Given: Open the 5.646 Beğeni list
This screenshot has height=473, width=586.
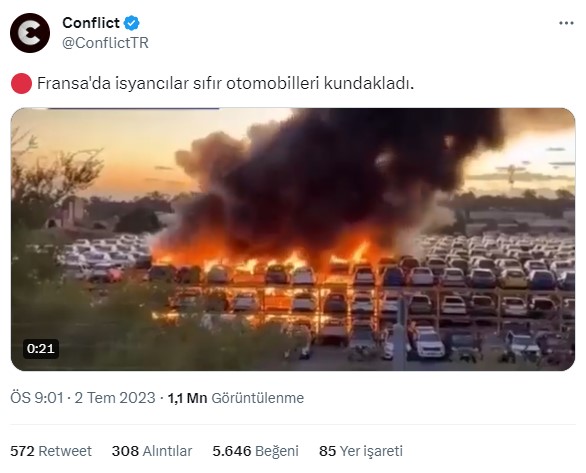Looking at the screenshot, I should click(255, 451).
